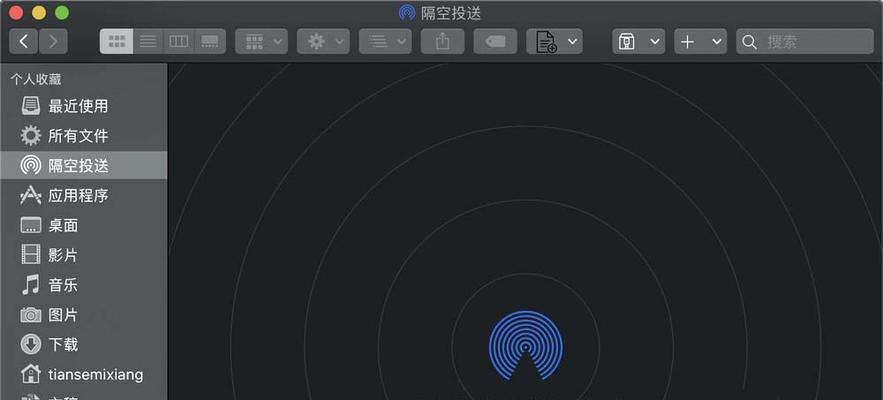This screenshot has width=883, height=400.
Task: Click the 搜索 search field
Action: tap(805, 42)
